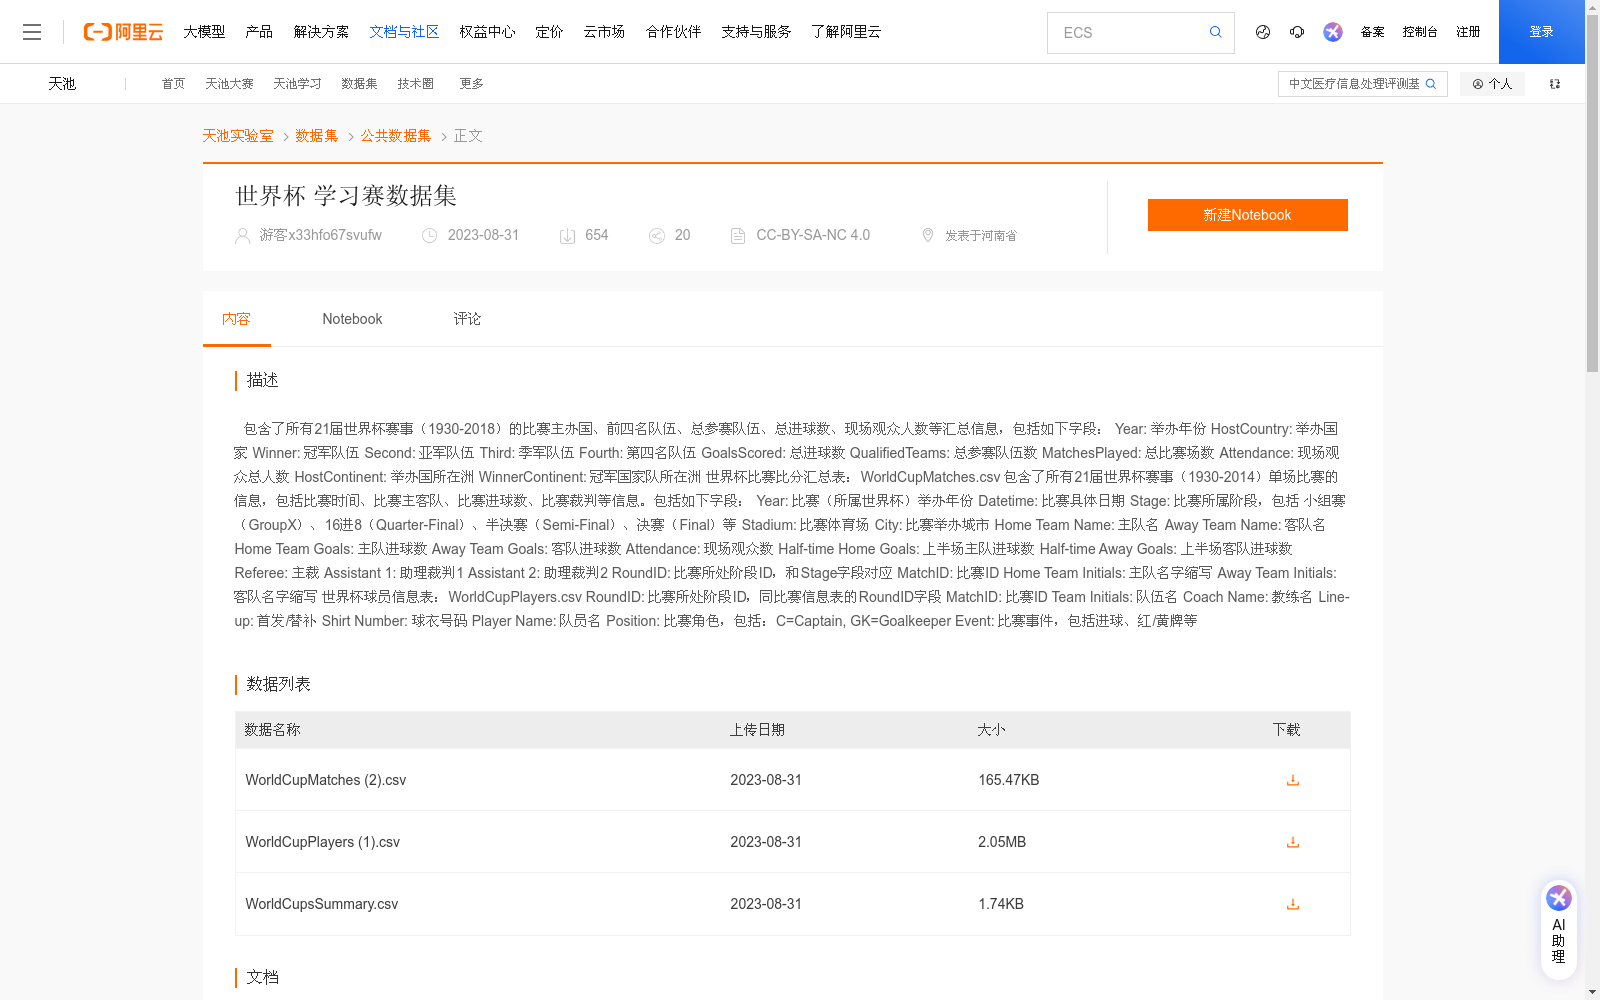Click the 2.05MB size cell
The height and width of the screenshot is (1000, 1600).
pos(1002,842)
